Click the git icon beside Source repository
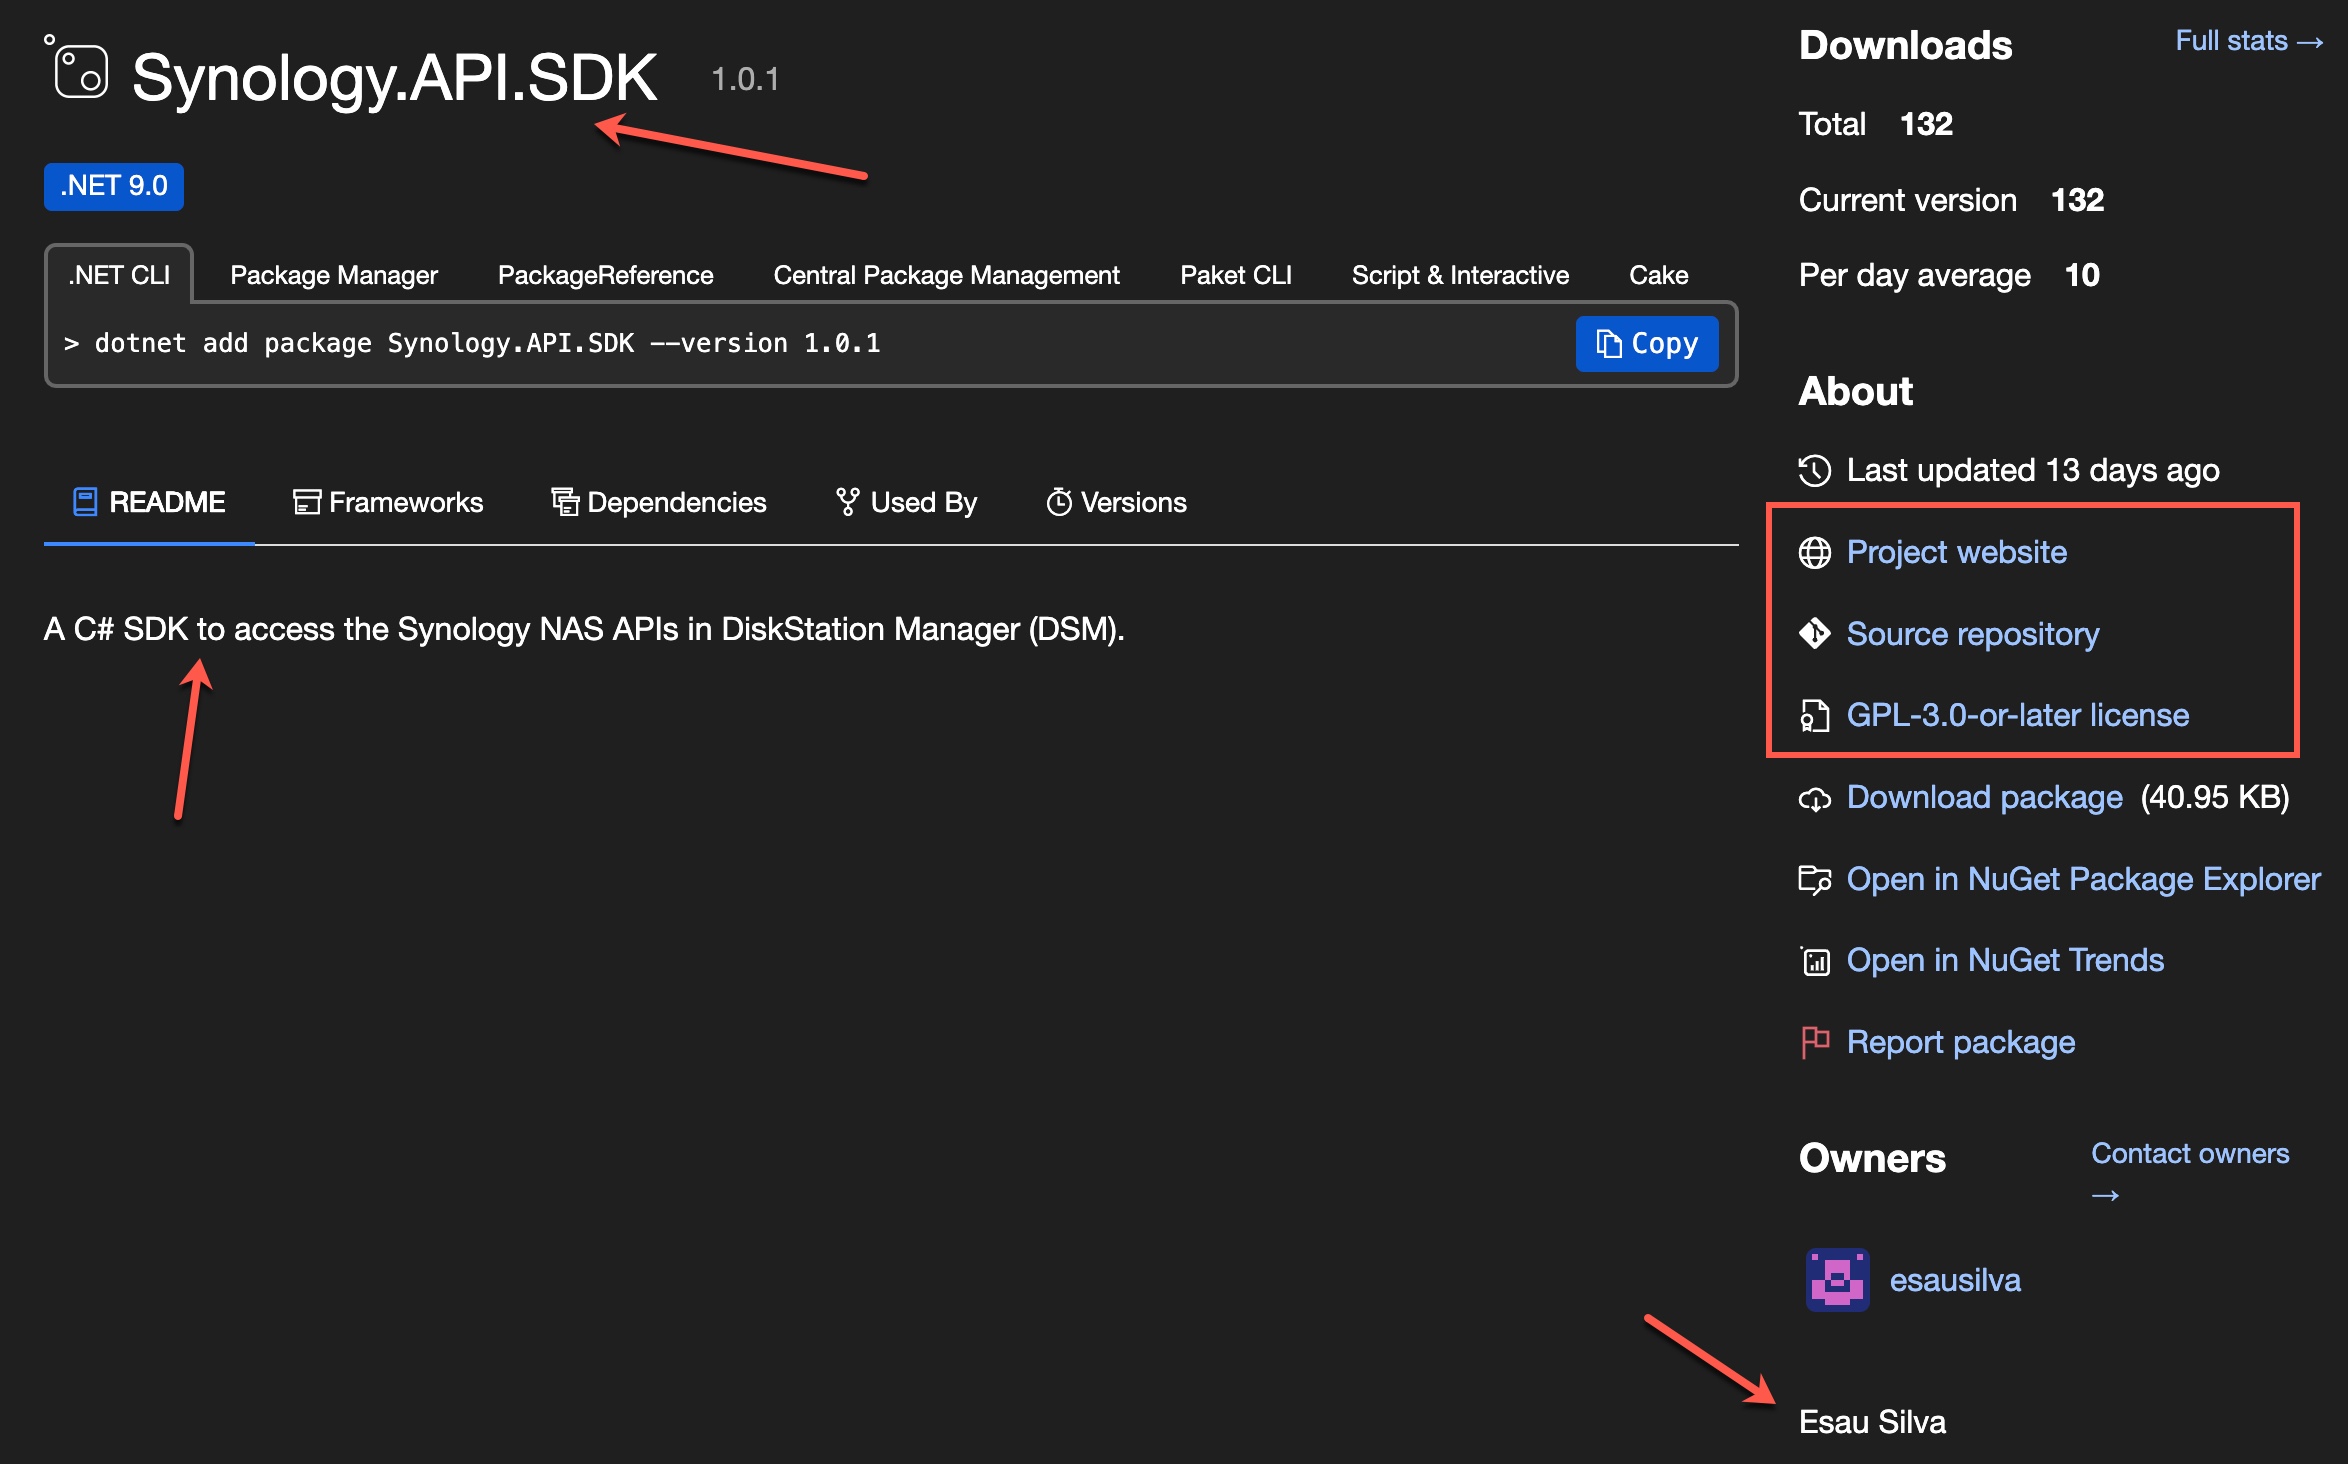2348x1464 pixels. click(1814, 634)
